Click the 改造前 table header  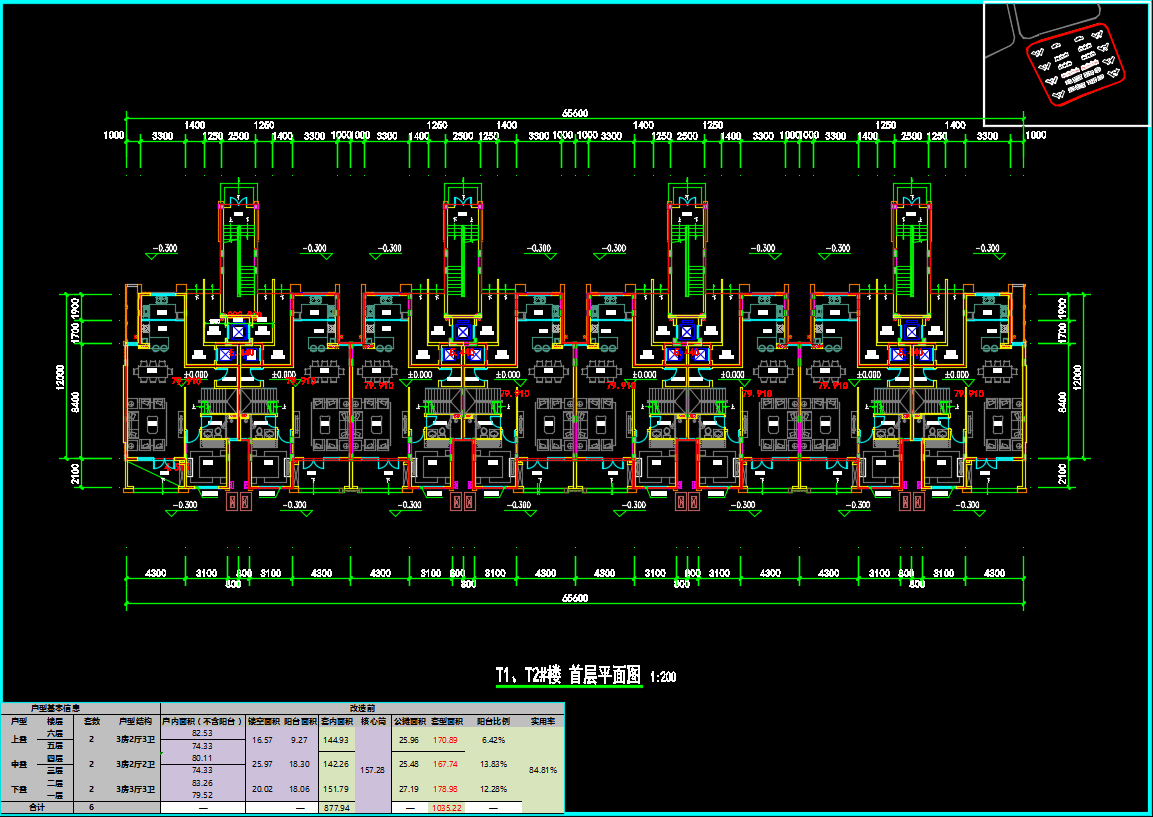(363, 708)
